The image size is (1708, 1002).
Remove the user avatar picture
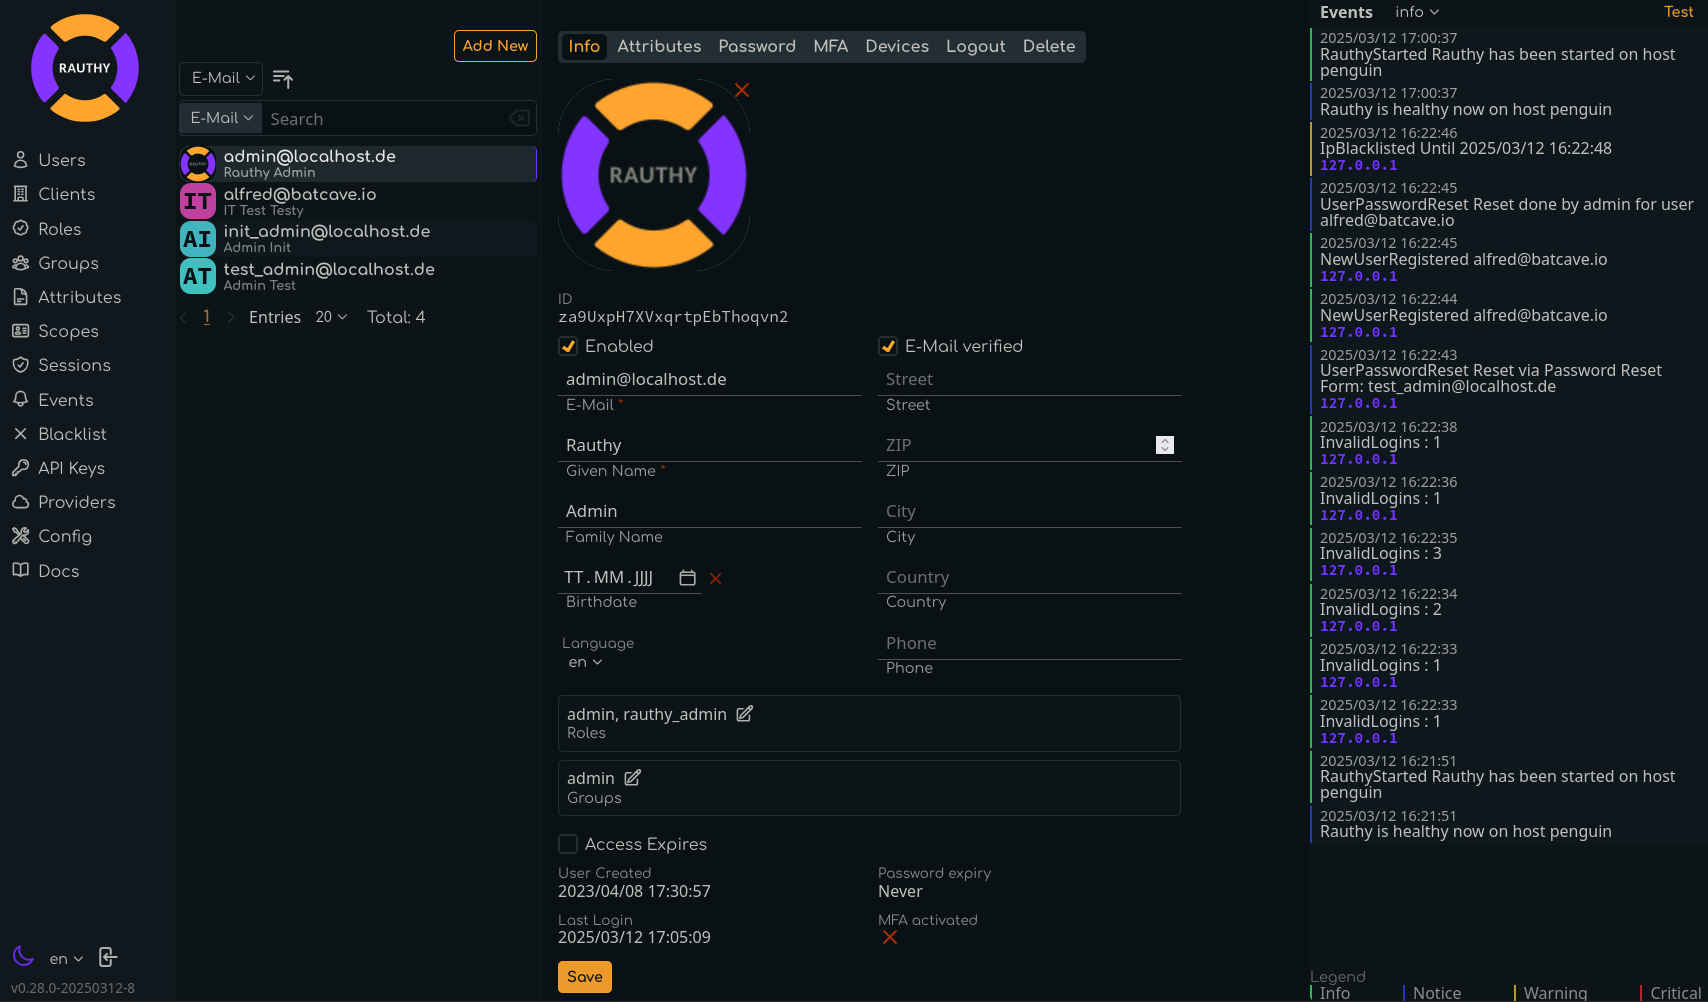pyautogui.click(x=742, y=90)
